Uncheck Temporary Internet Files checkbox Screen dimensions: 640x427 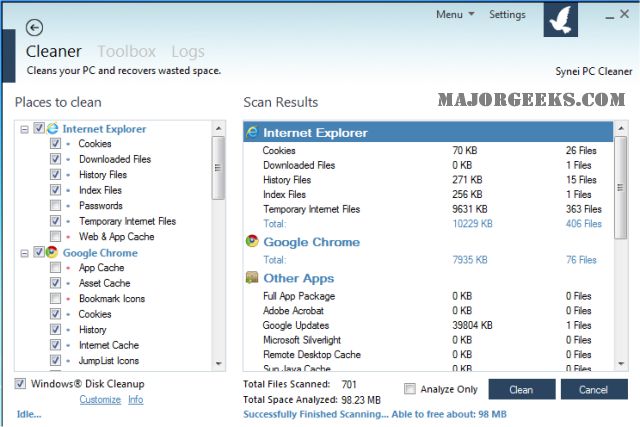(x=56, y=221)
